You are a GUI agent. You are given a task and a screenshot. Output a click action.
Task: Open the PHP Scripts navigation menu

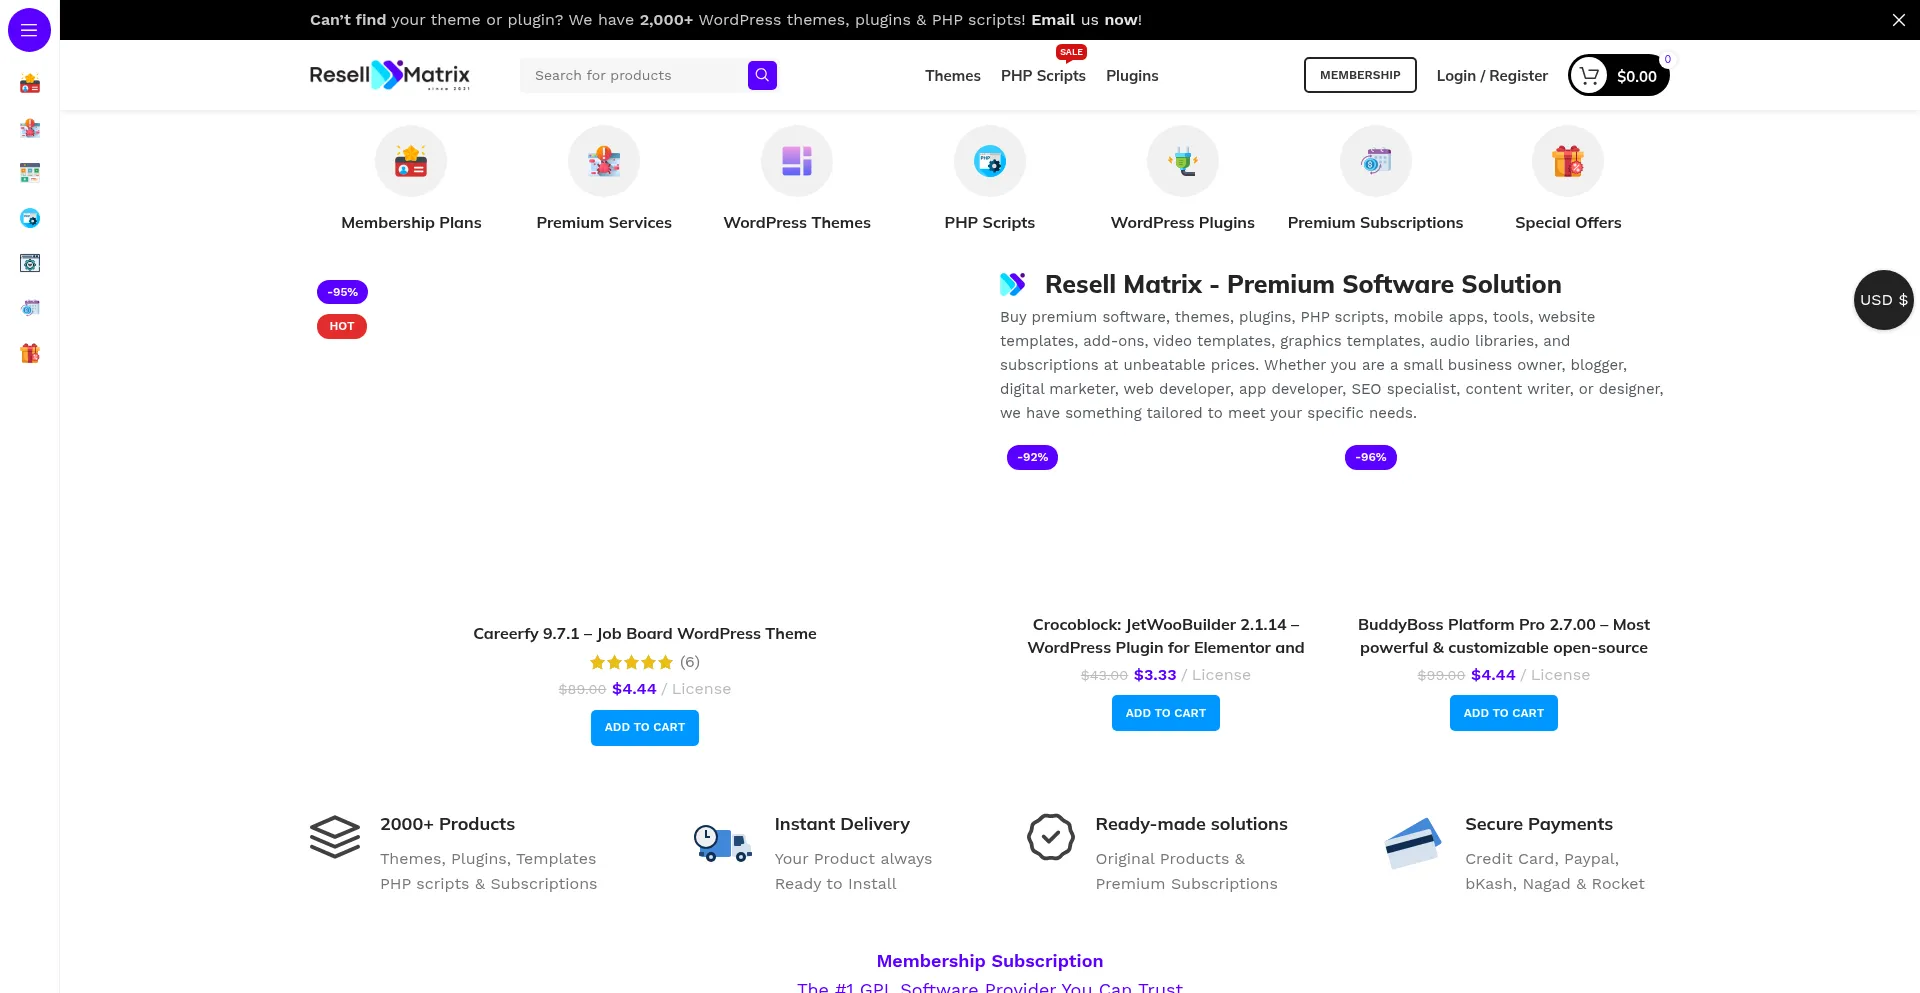point(1043,76)
